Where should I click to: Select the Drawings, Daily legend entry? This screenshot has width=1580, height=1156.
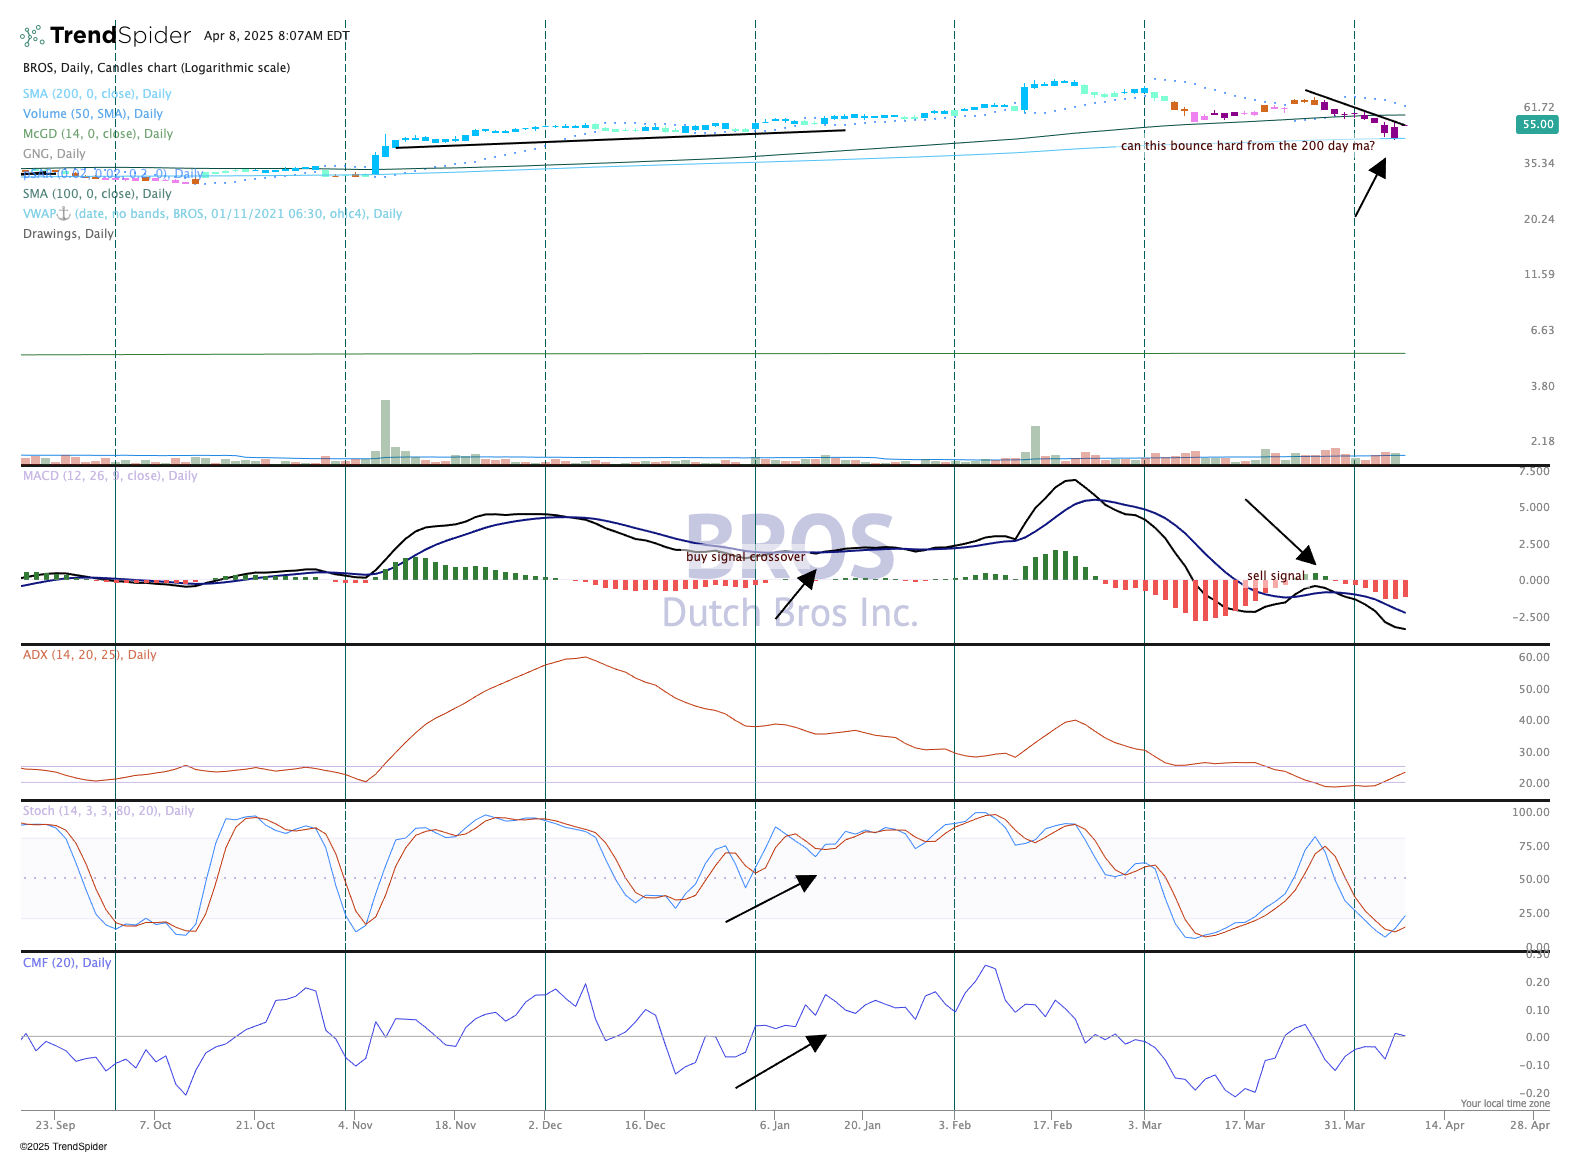[68, 234]
